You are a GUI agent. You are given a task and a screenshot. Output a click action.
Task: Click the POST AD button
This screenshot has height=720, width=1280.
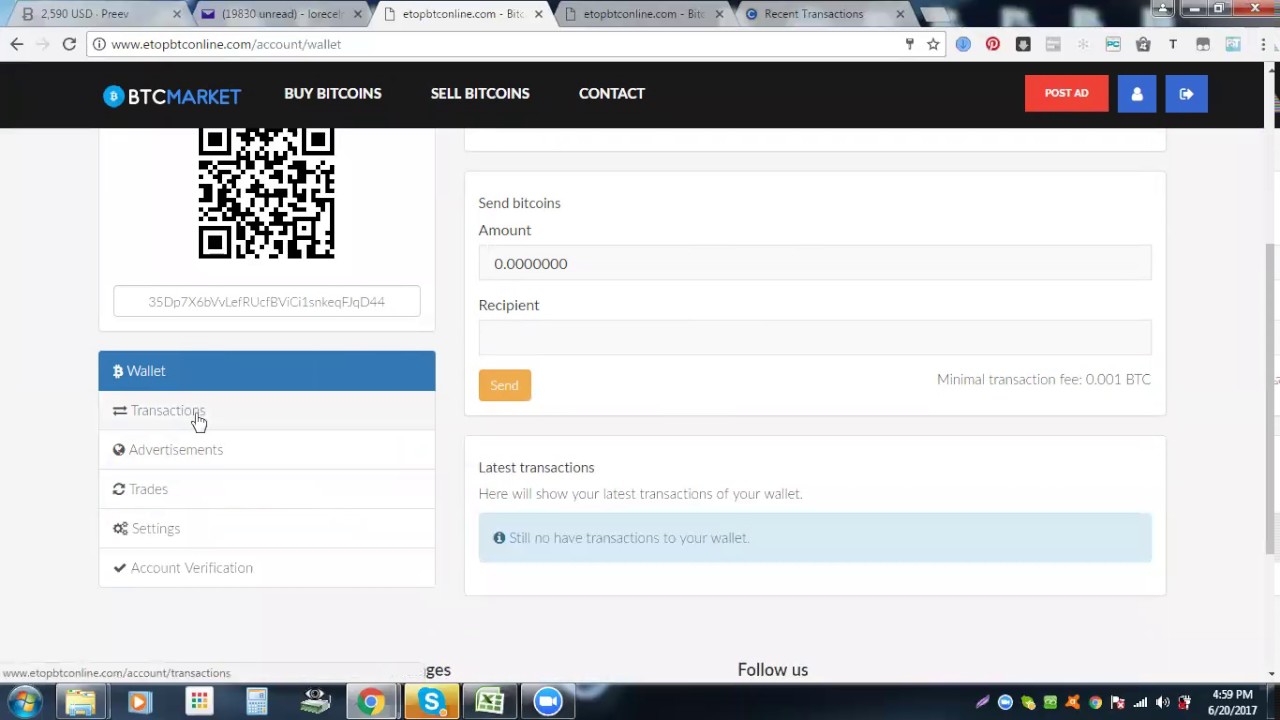click(x=1066, y=93)
